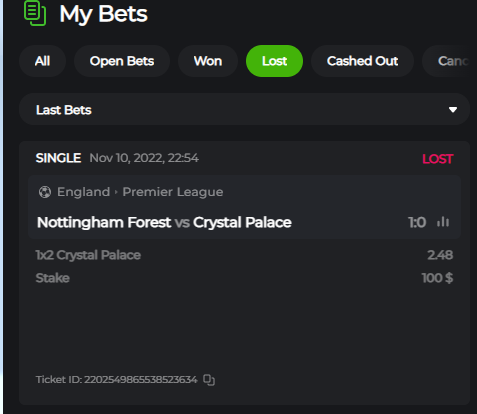
Task: Switch to the All bets tab
Action: click(x=42, y=61)
